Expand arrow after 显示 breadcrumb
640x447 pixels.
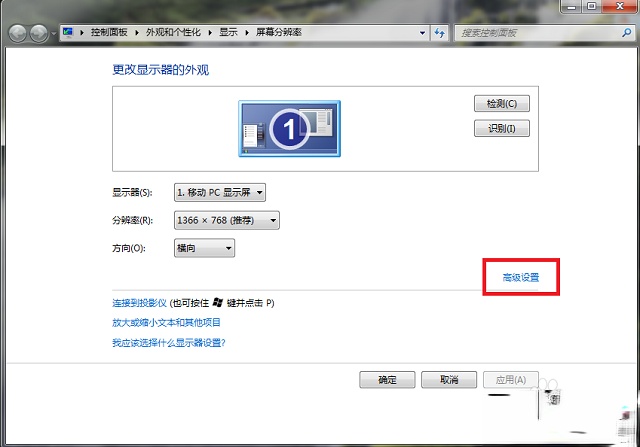[x=247, y=33]
